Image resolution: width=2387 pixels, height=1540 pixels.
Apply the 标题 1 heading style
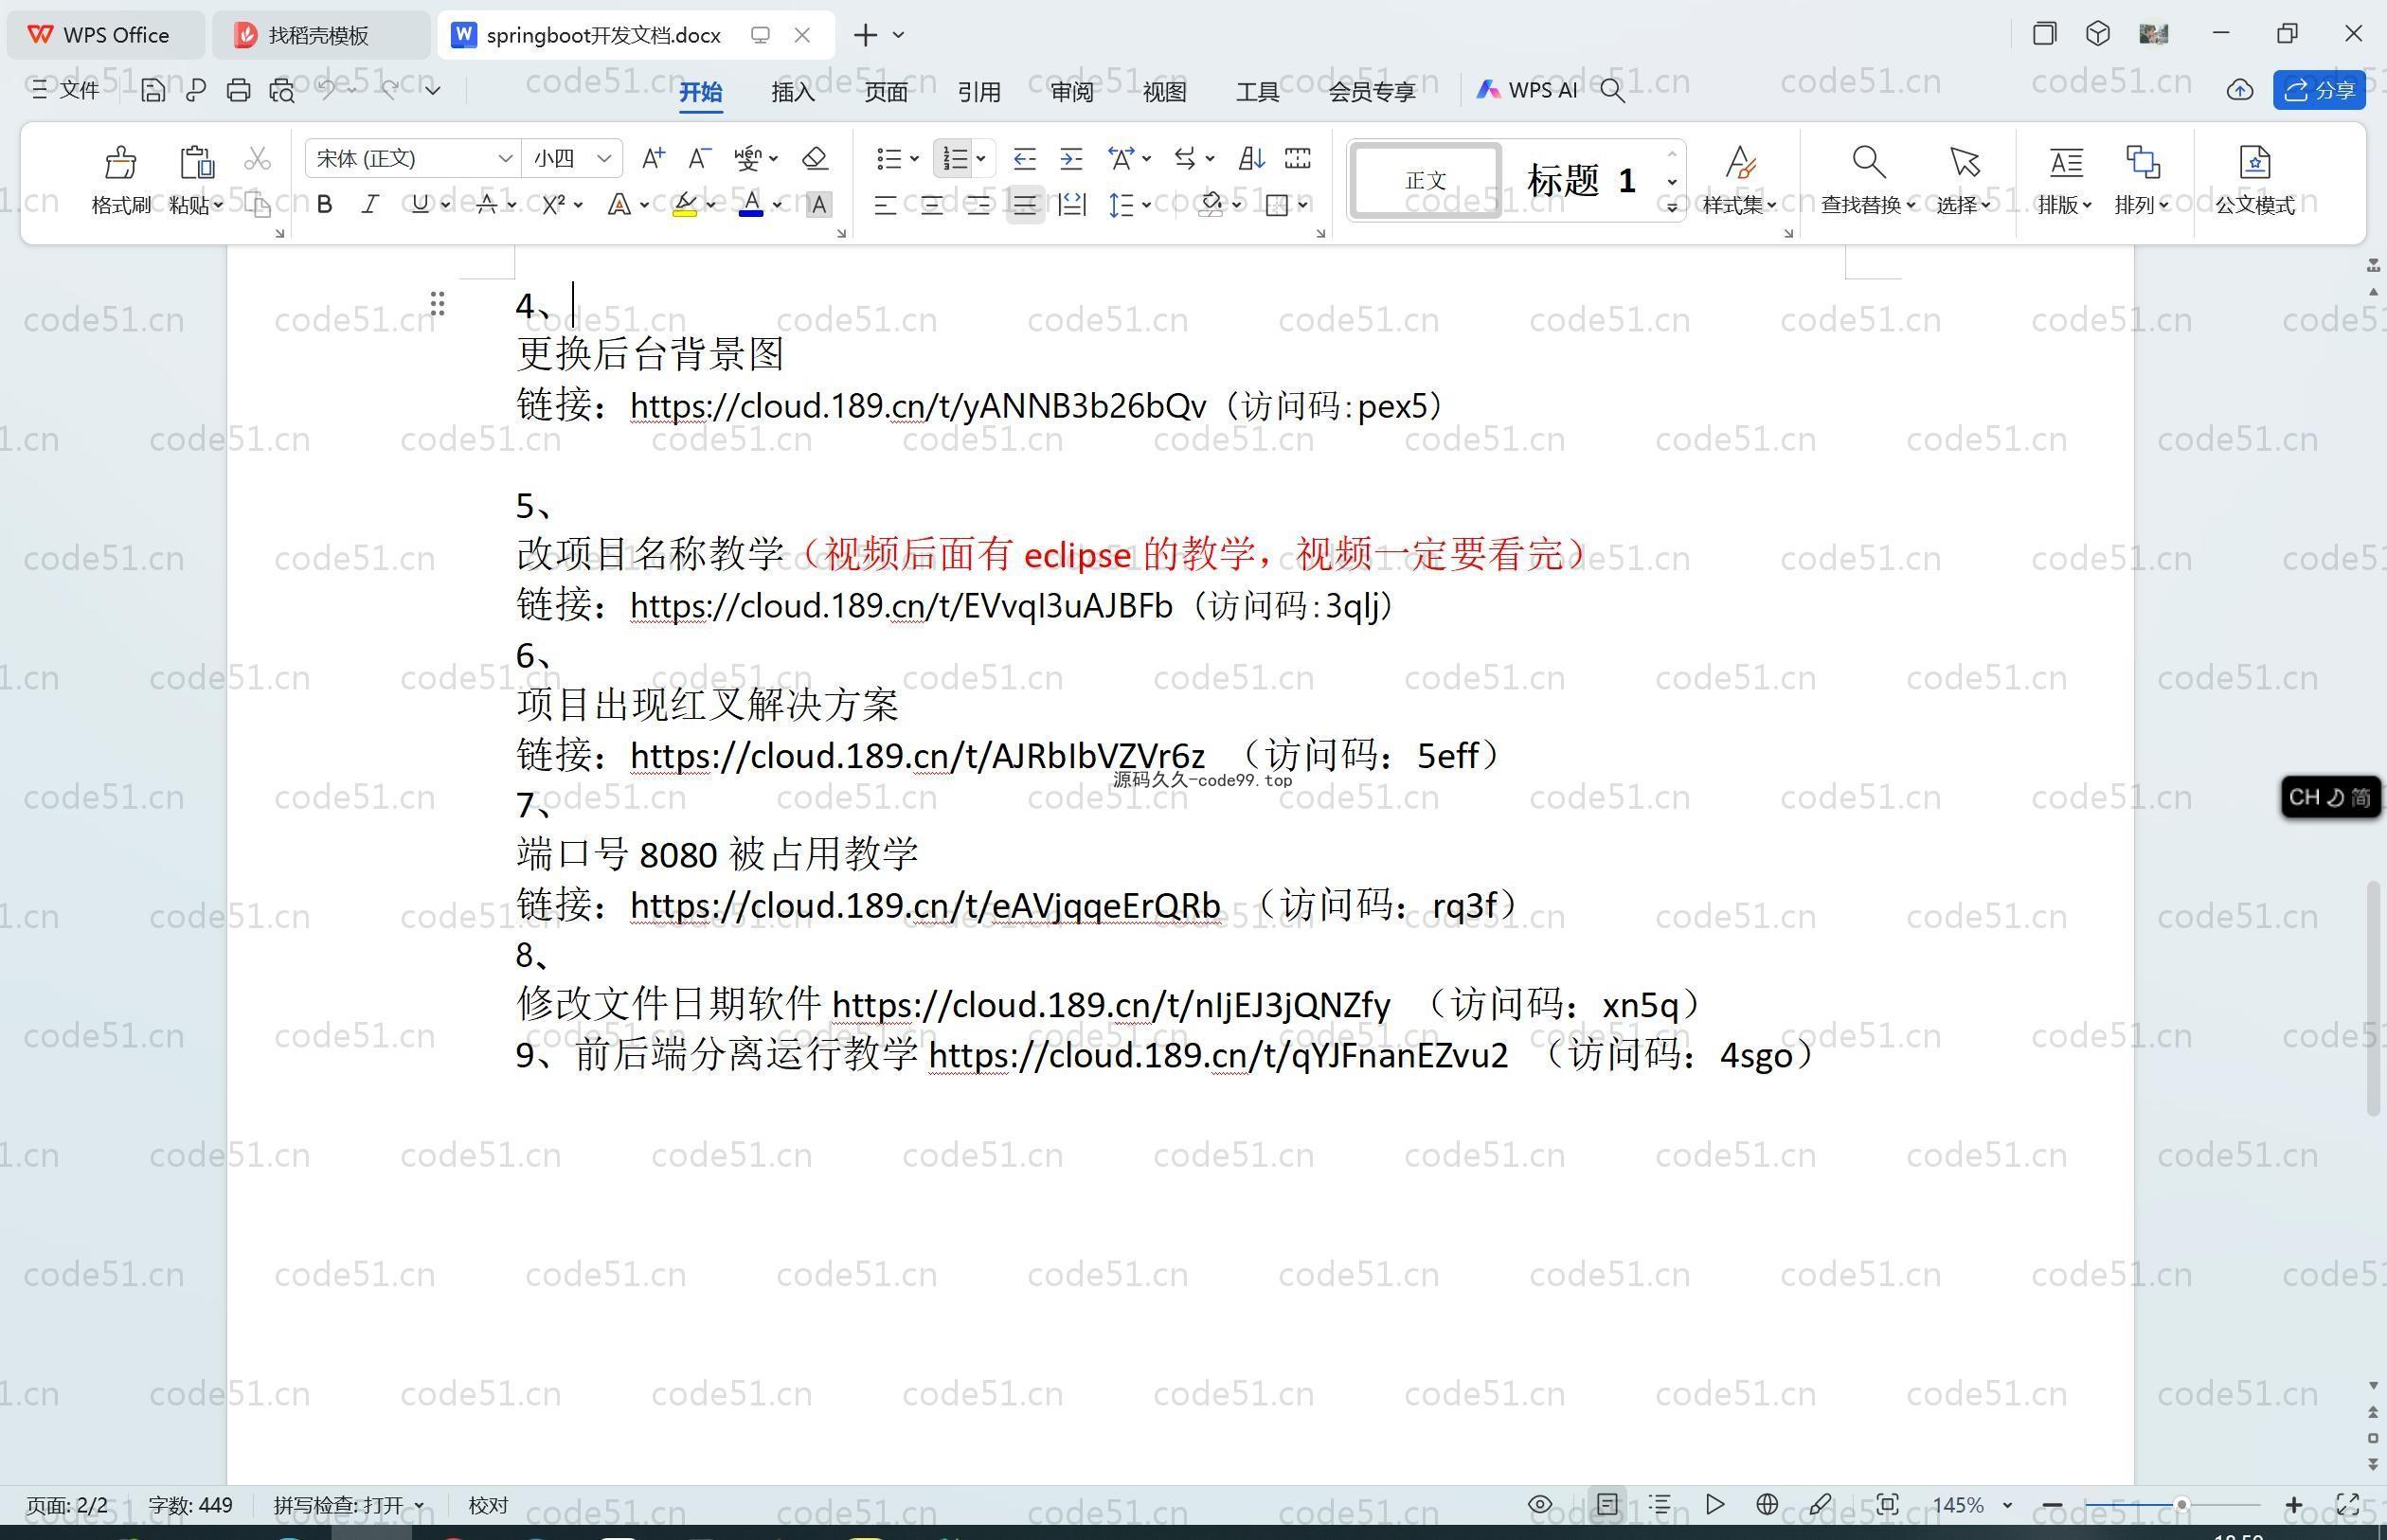pyautogui.click(x=1581, y=180)
